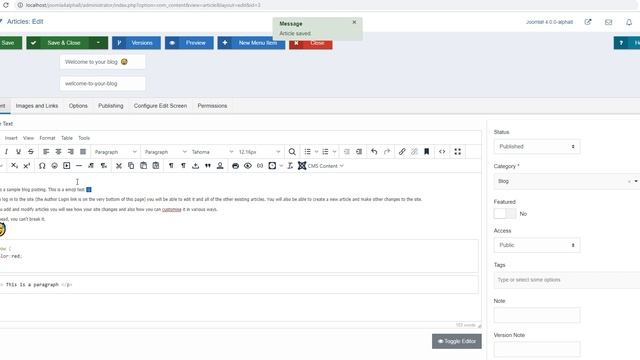Redo the last undone edit
Screen dimensions: 640x360
coord(387,152)
